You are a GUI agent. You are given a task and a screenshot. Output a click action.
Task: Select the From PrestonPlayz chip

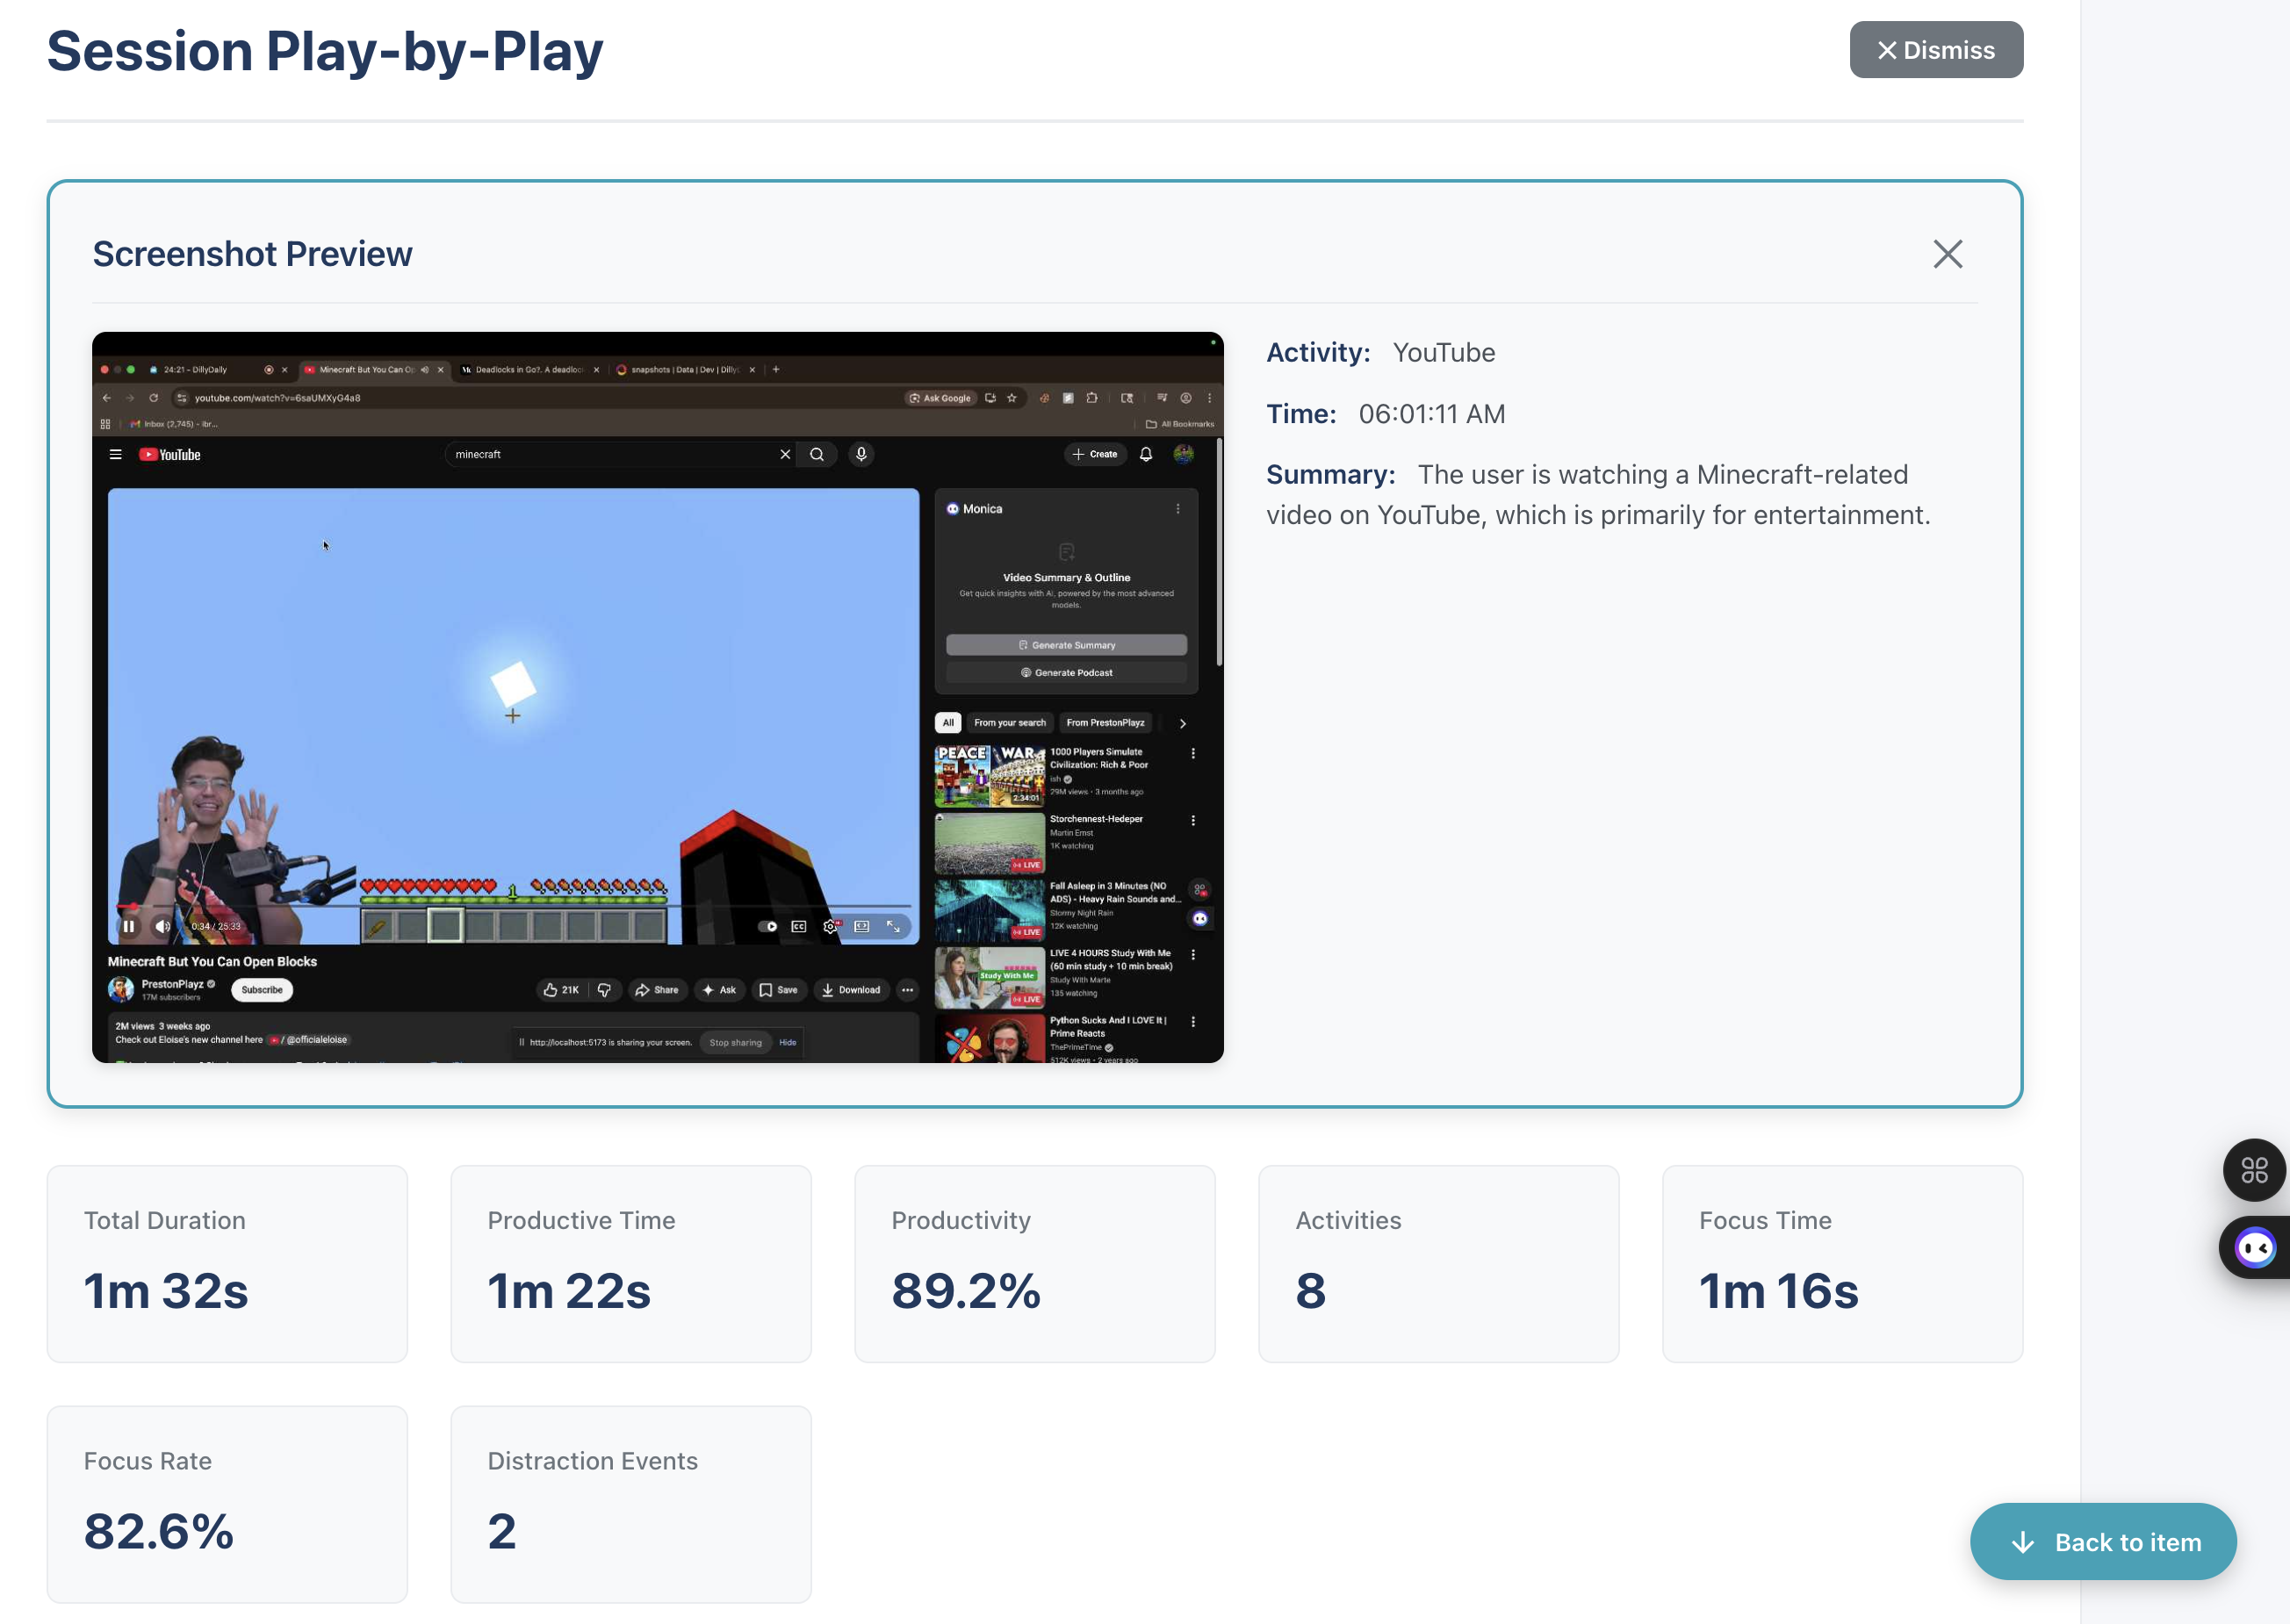pyautogui.click(x=1105, y=723)
